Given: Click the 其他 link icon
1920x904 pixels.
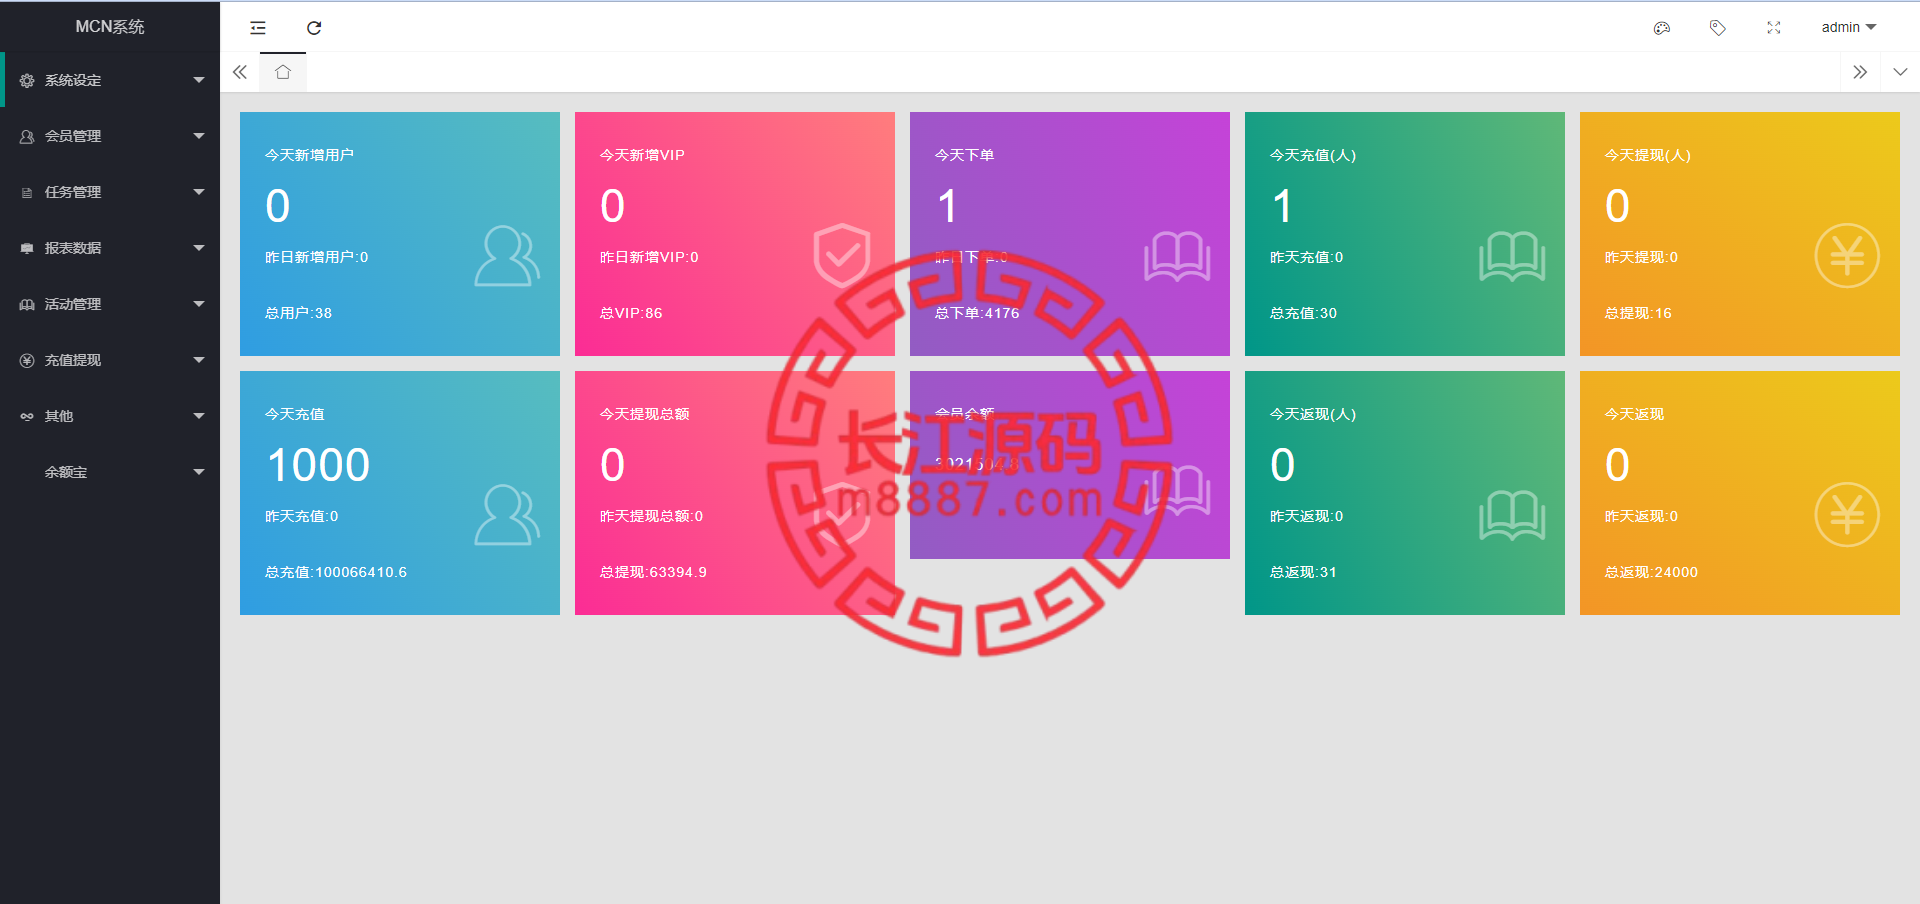Looking at the screenshot, I should pyautogui.click(x=27, y=416).
